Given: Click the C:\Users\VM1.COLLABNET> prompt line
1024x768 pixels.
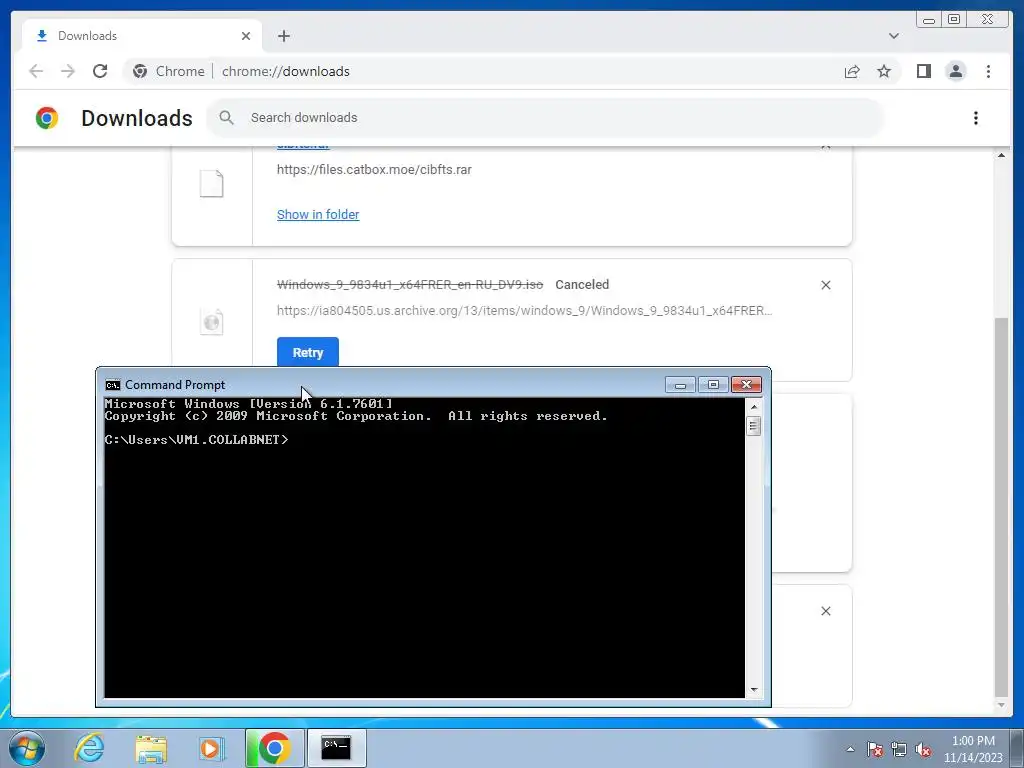Looking at the screenshot, I should tap(197, 440).
